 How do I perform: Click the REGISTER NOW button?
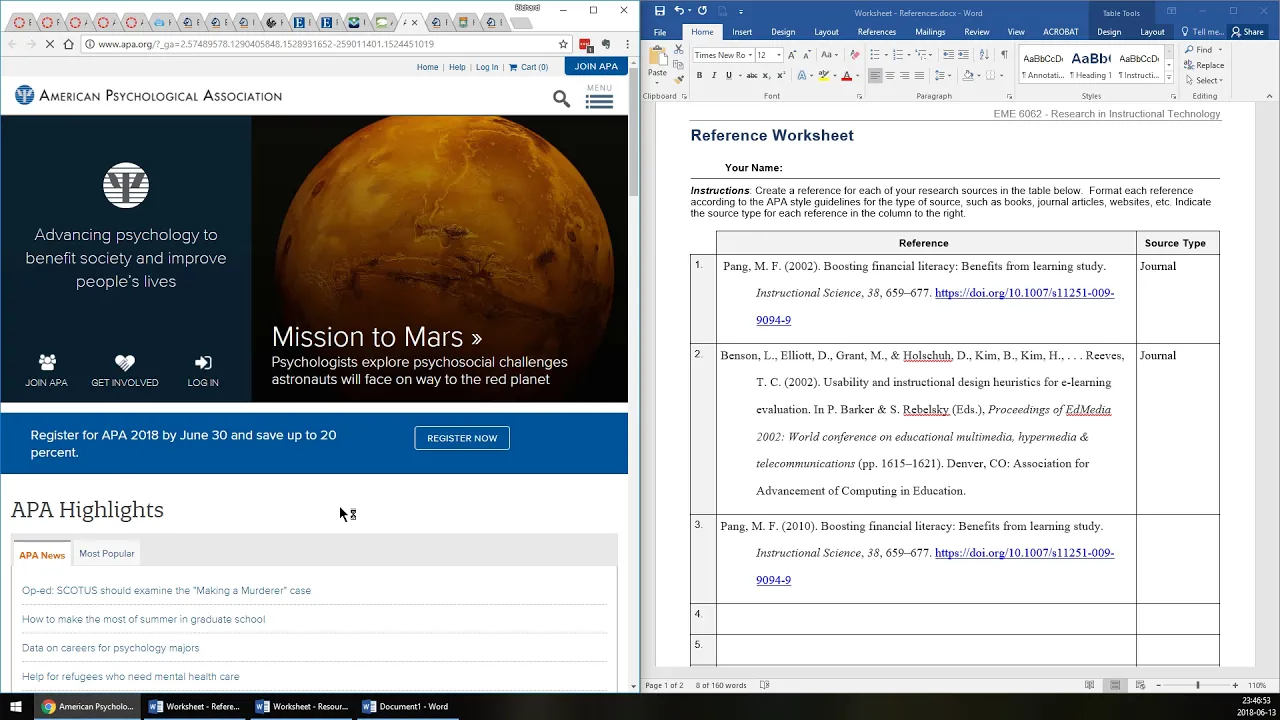pos(462,438)
